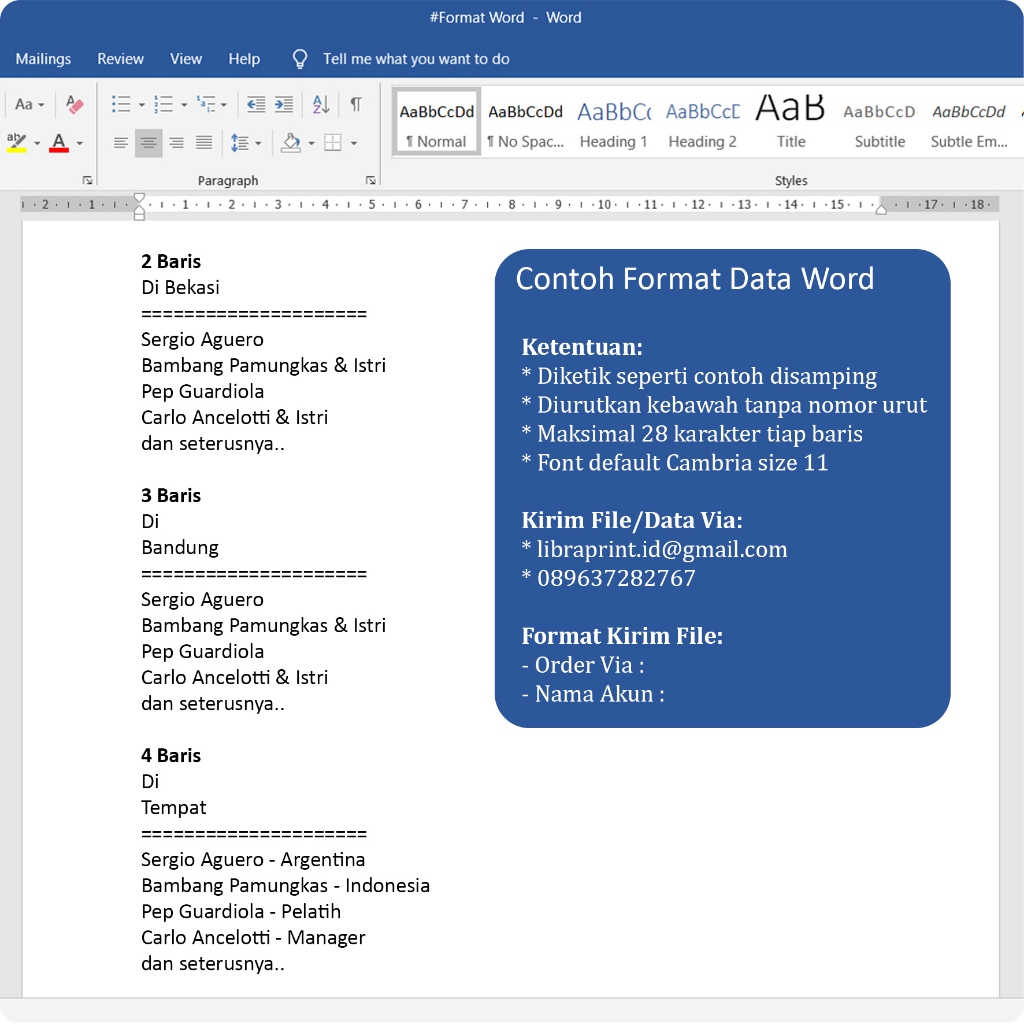This screenshot has height=1024, width=1024.
Task: Click the libraprint.id@gmail.com text
Action: (662, 549)
